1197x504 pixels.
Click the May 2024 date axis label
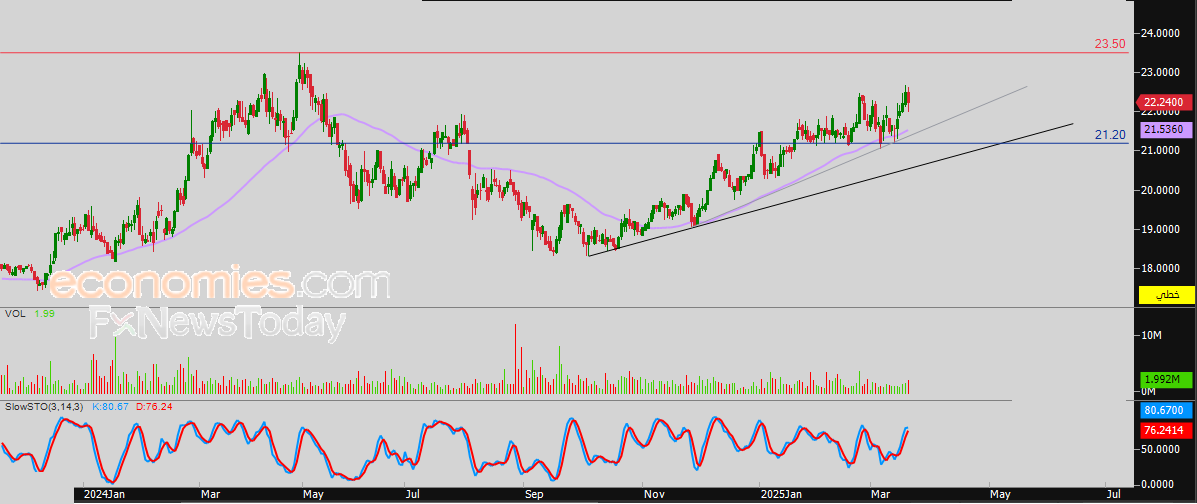click(314, 496)
